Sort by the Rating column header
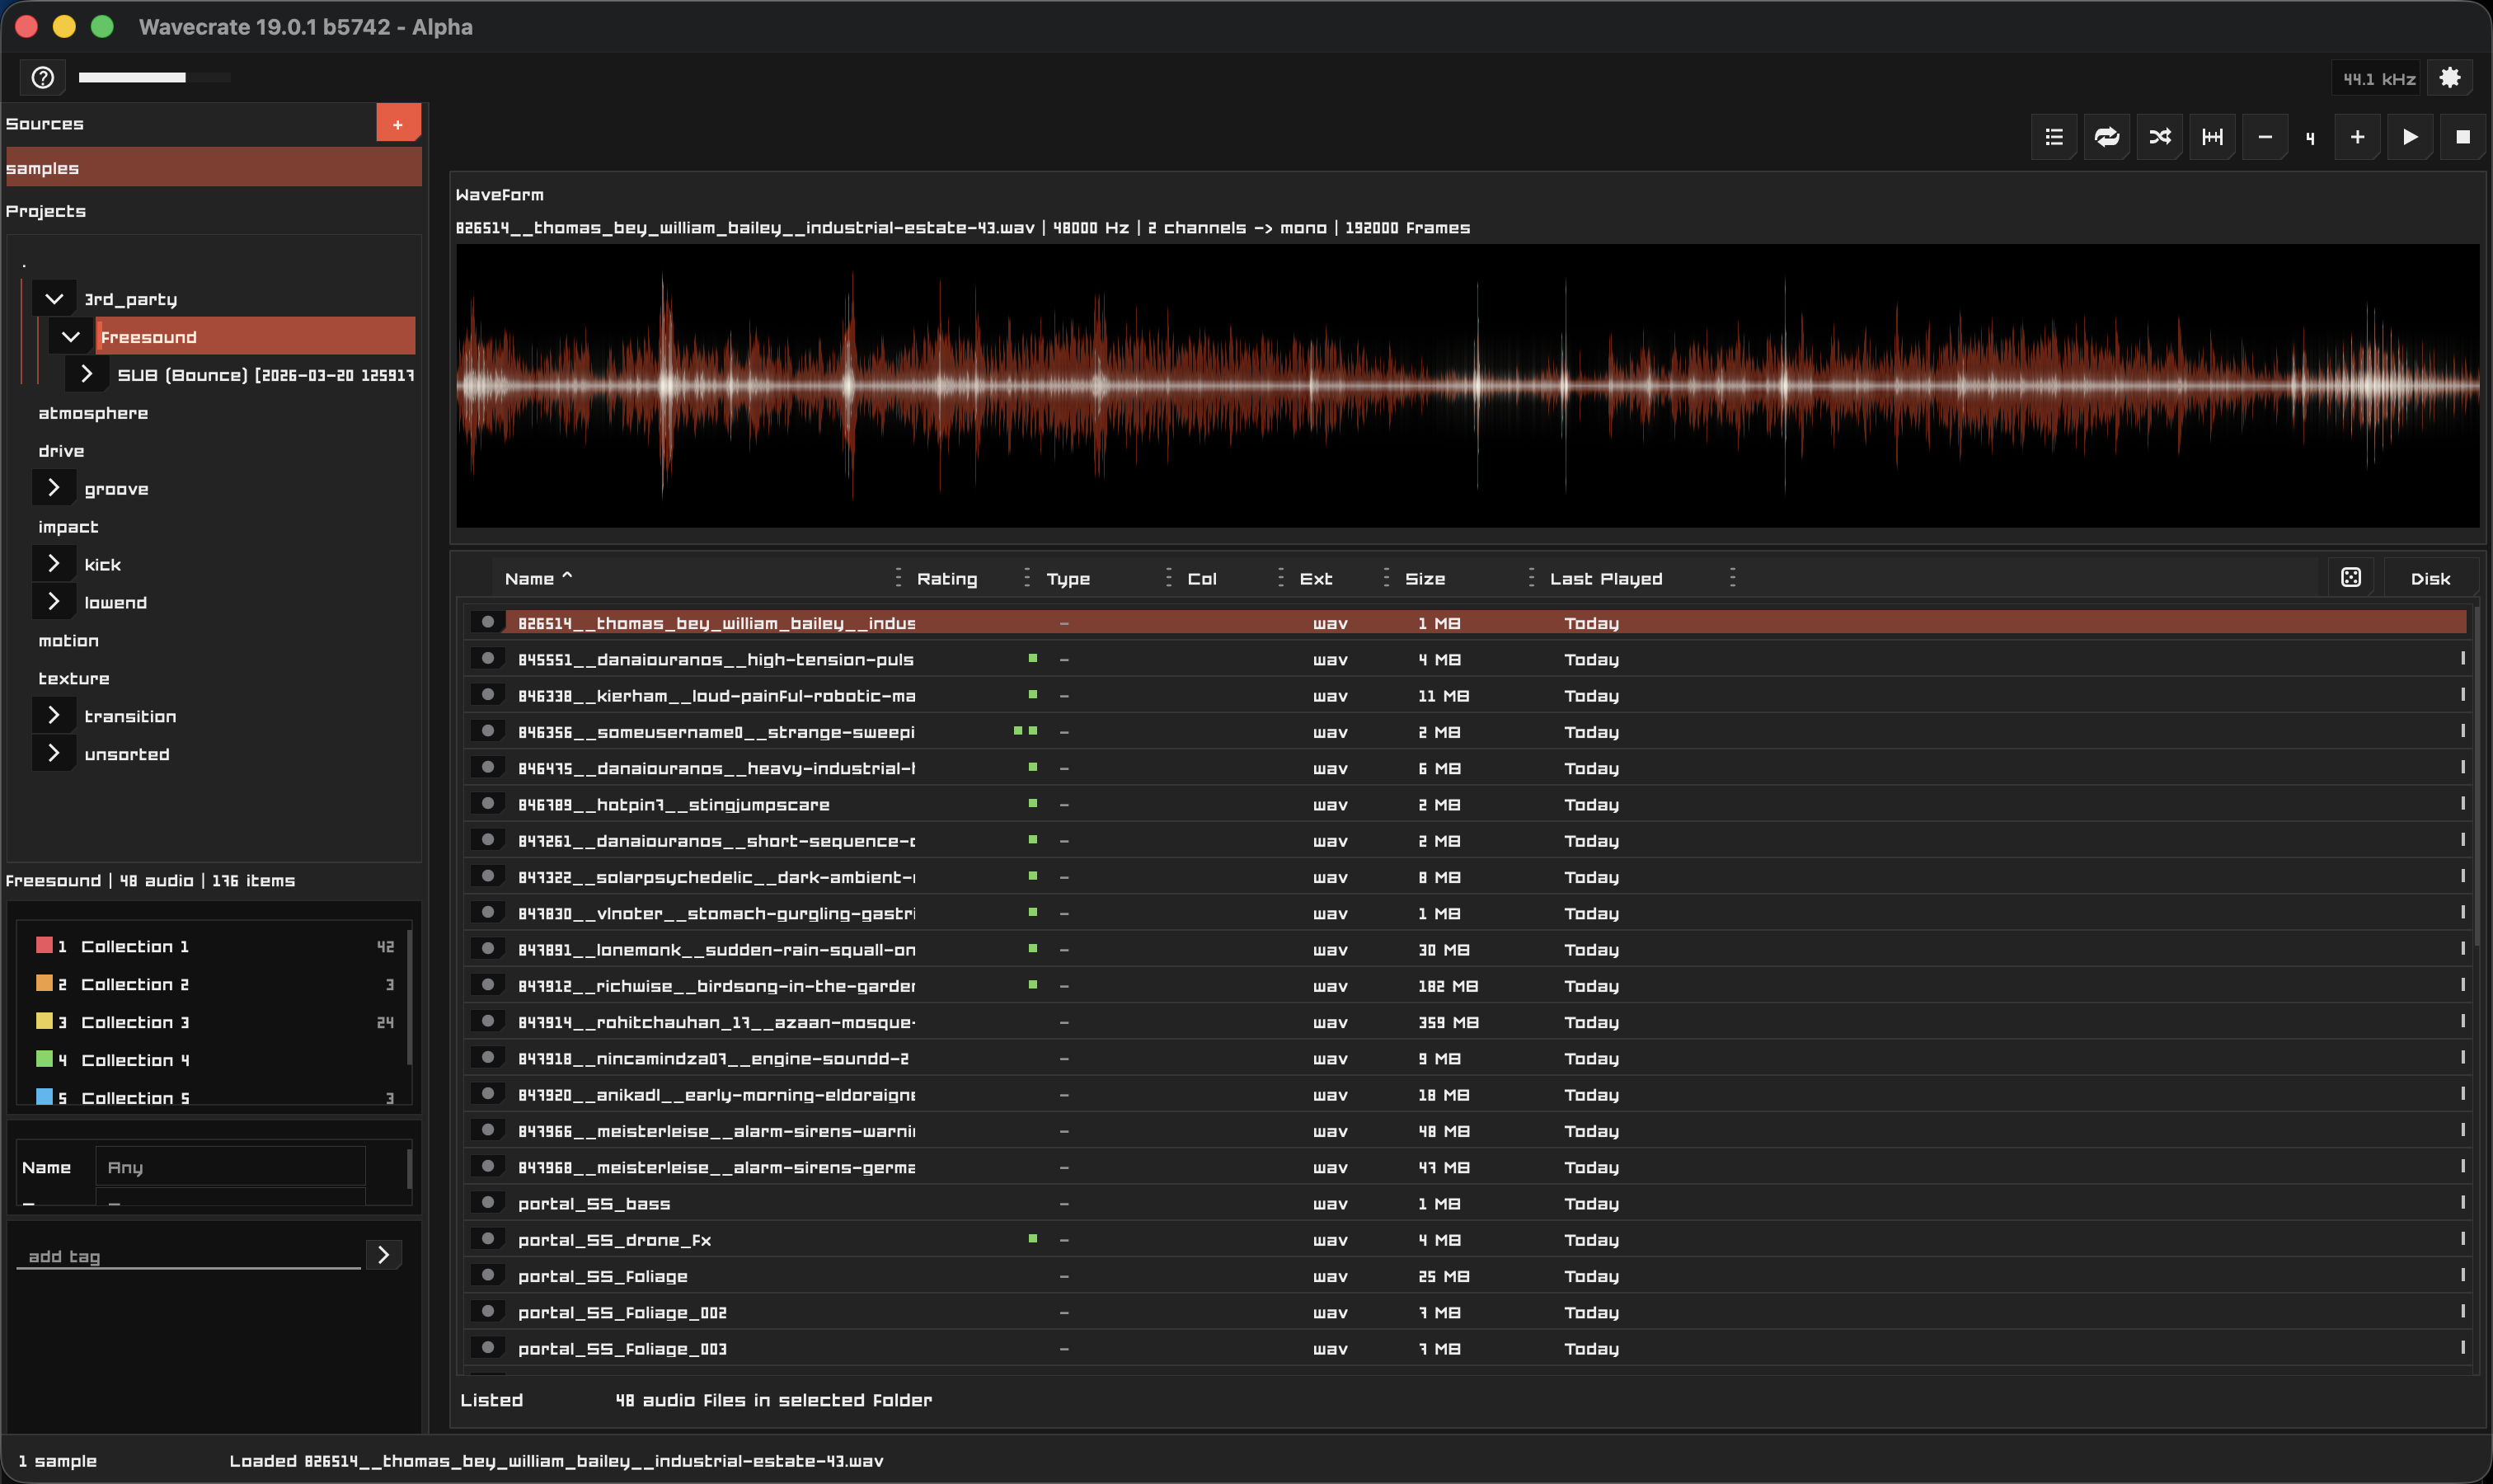2493x1484 pixels. pos(947,579)
